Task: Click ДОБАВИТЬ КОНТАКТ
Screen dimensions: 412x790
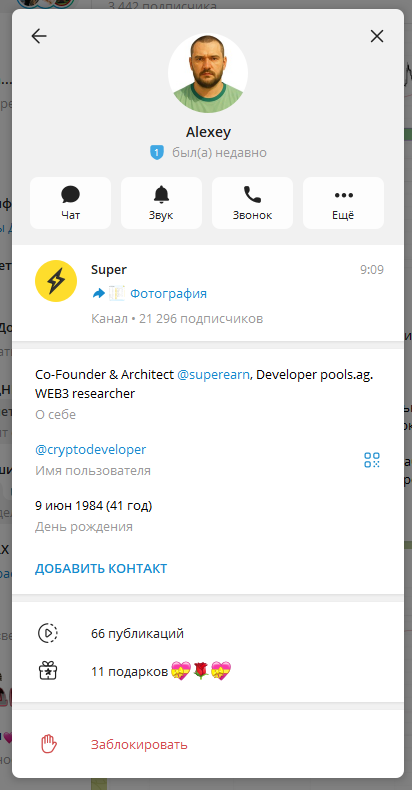Action: 101,569
